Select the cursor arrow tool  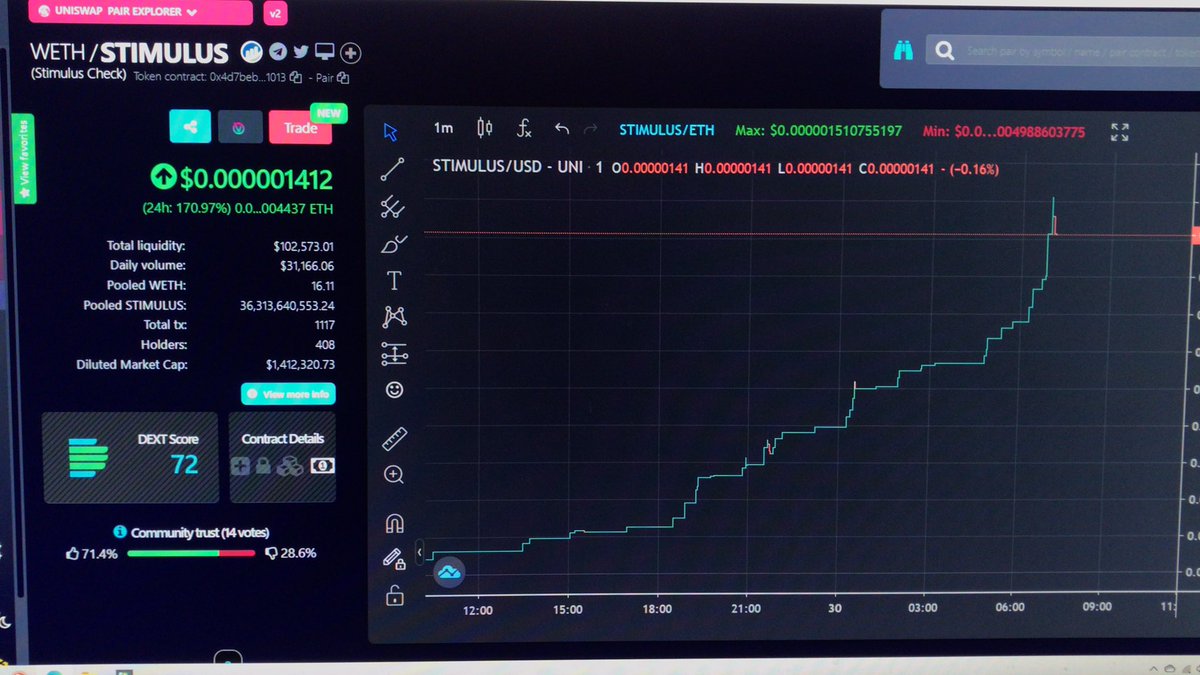coord(392,132)
